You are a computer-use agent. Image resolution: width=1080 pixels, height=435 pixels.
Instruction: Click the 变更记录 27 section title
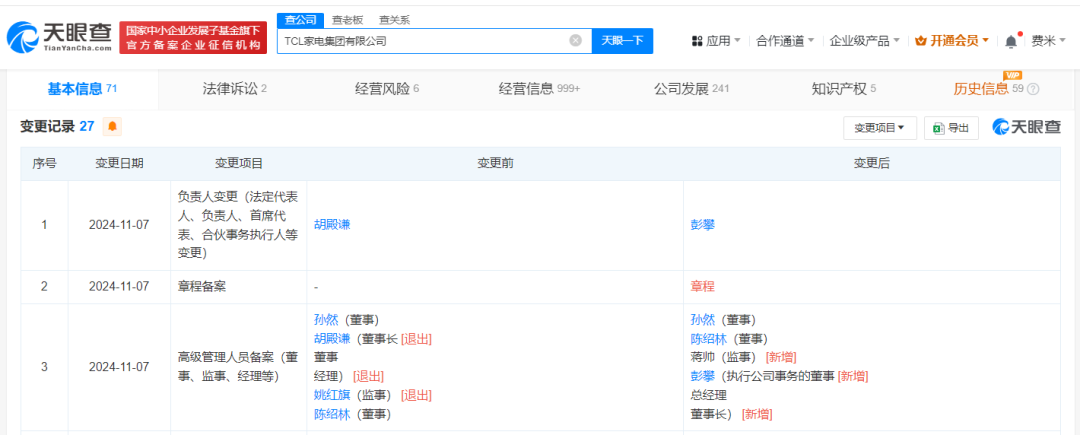(x=57, y=127)
